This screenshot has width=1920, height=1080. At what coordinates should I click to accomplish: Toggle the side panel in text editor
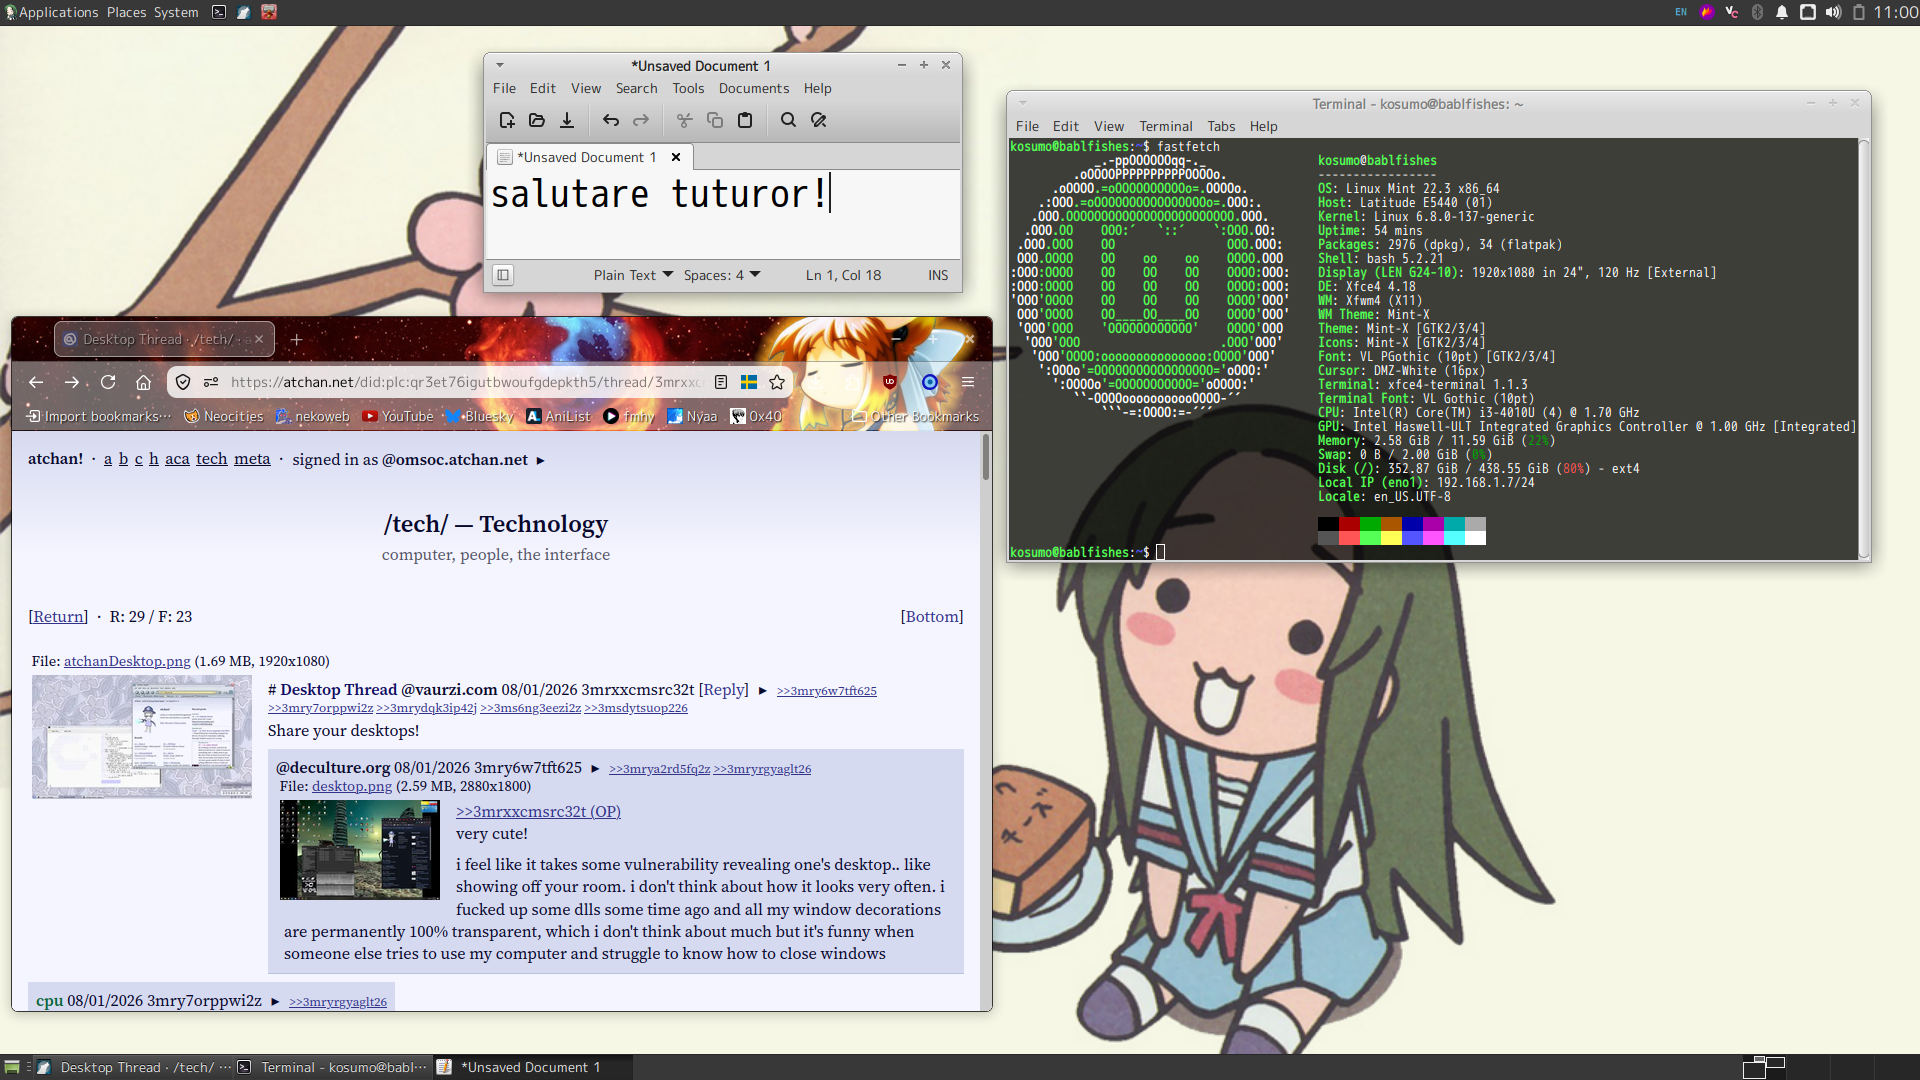(x=503, y=275)
